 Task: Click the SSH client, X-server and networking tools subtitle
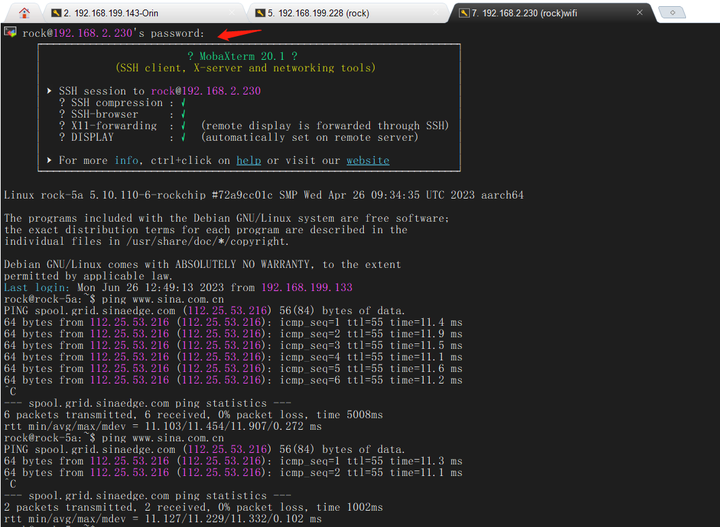[x=246, y=68]
